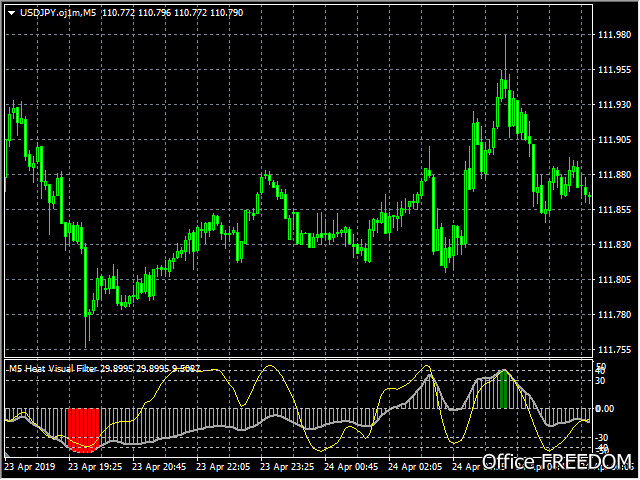Click the 111.905 price scale label
The height and width of the screenshot is (480, 640).
(614, 140)
